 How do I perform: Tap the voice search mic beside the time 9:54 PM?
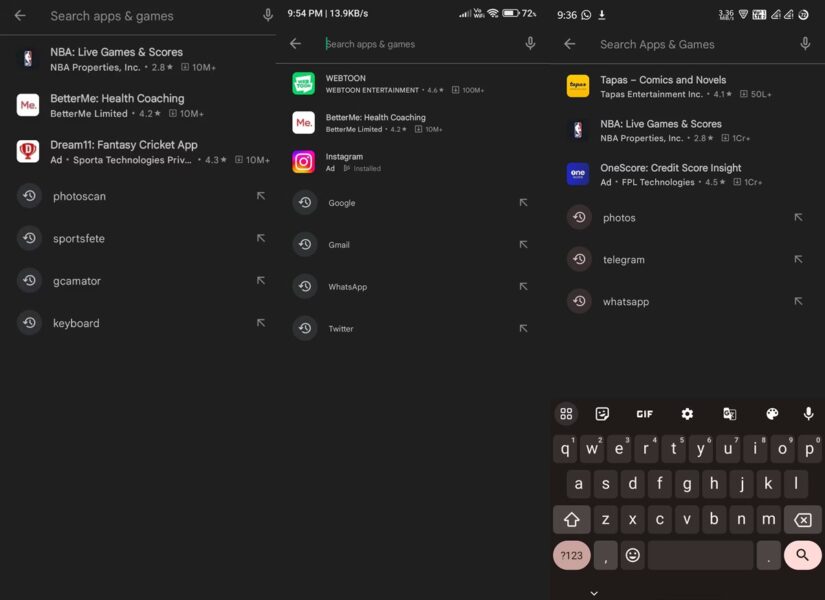(x=530, y=44)
